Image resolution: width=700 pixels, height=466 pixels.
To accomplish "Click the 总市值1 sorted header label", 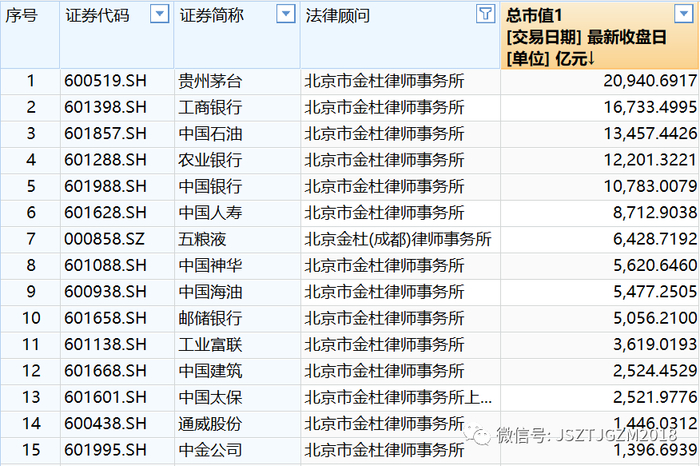I will (x=534, y=16).
